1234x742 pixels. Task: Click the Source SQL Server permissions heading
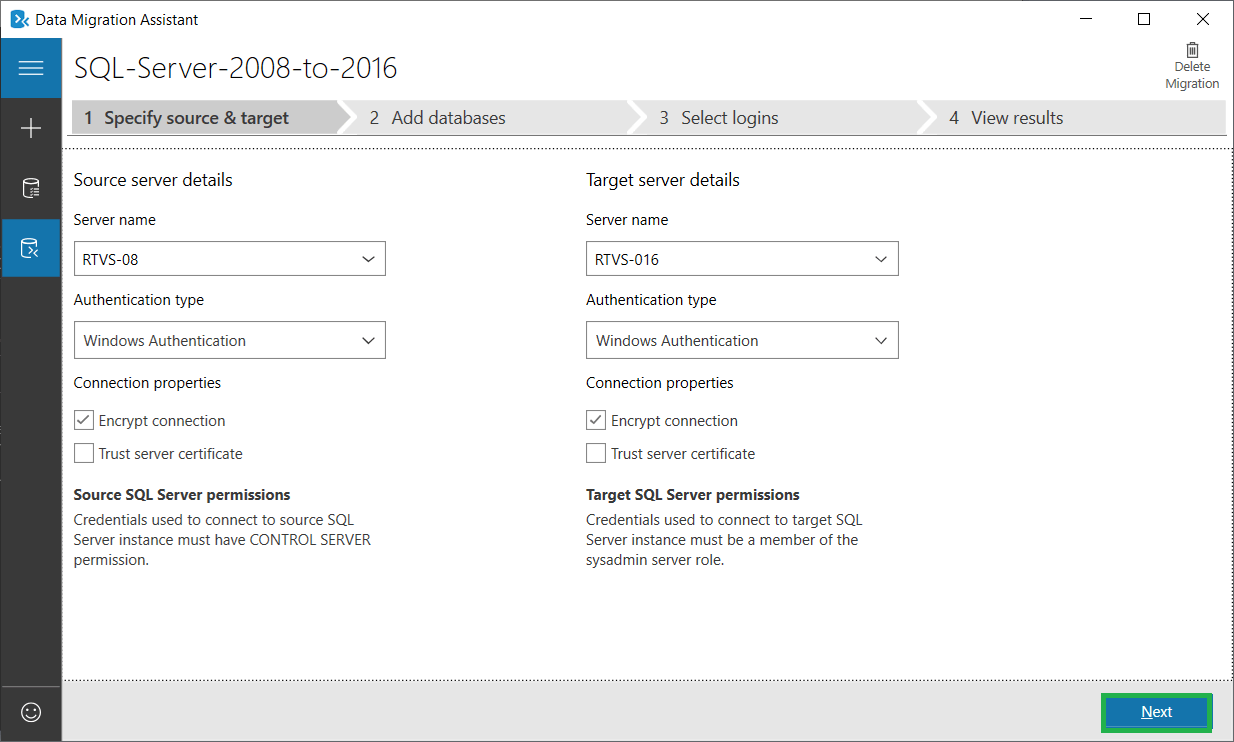[x=182, y=495]
